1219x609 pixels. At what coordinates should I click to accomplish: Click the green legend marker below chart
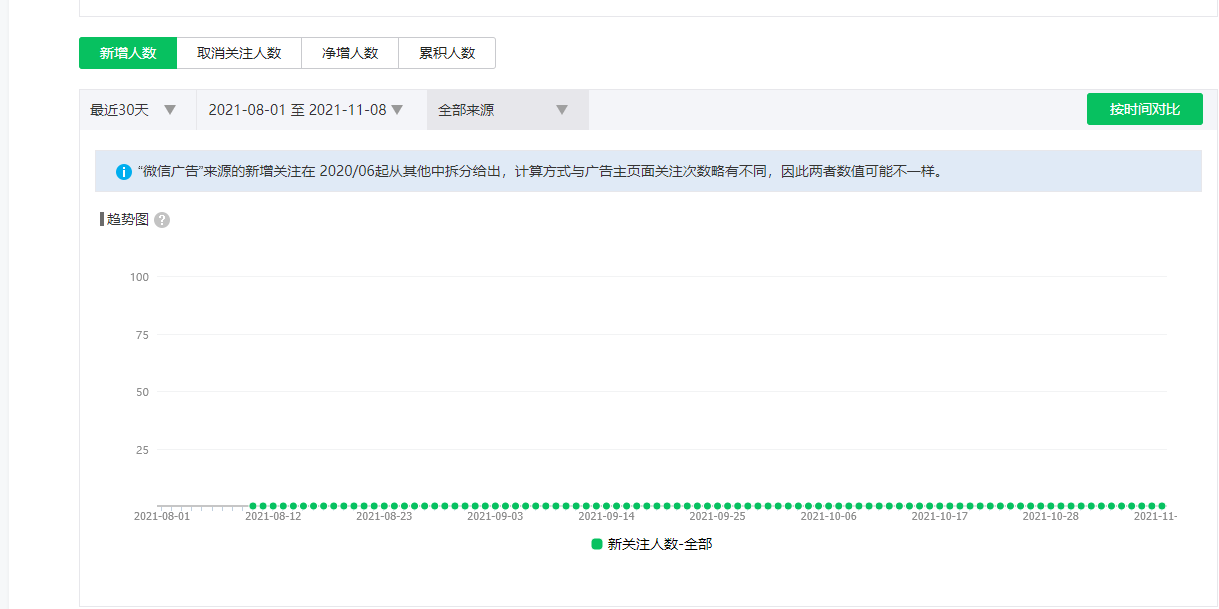[x=597, y=544]
